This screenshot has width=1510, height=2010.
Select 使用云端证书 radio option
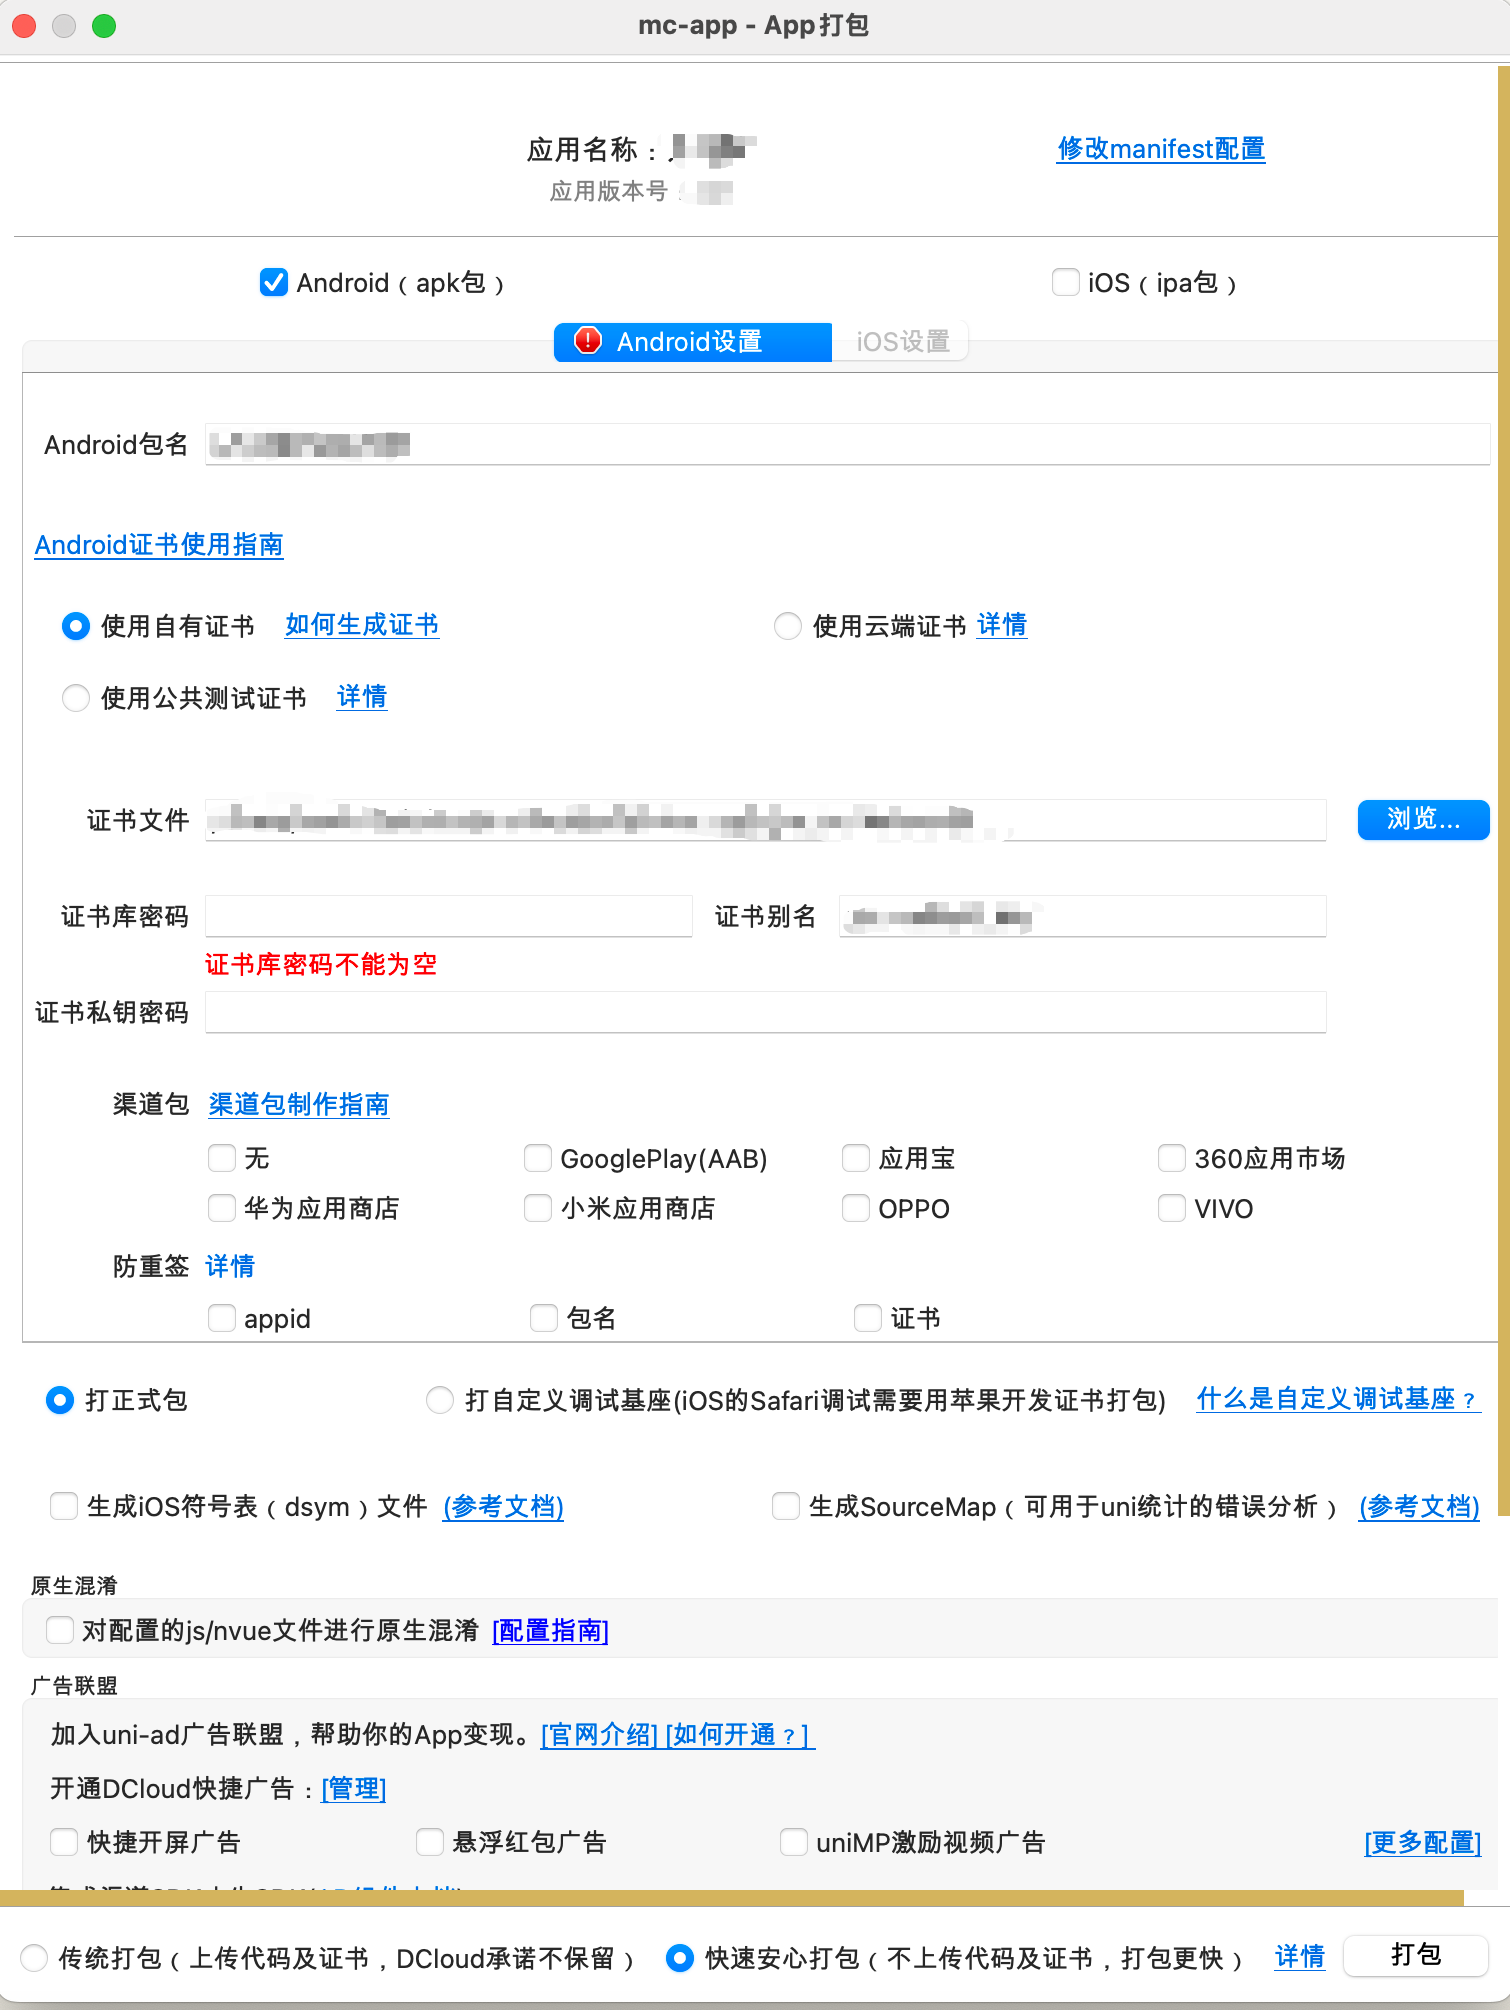point(788,626)
